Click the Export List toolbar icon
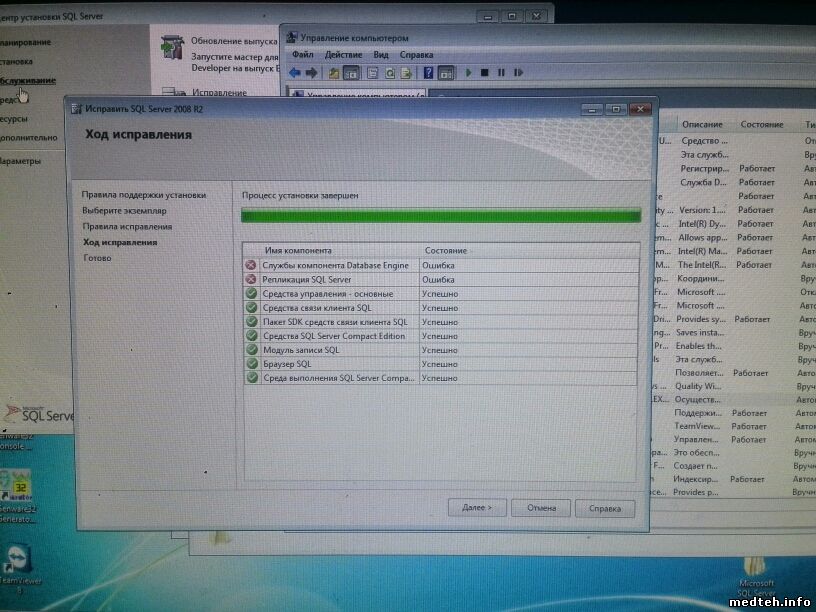 coord(406,73)
